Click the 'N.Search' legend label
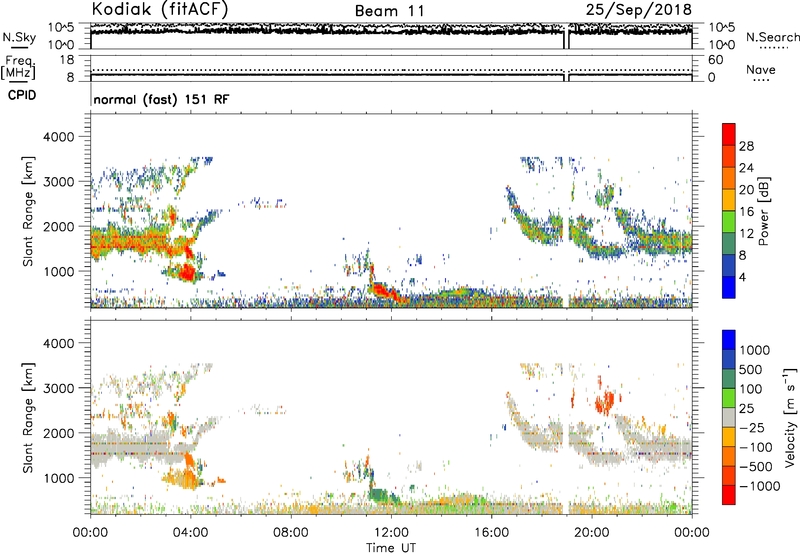The width and height of the screenshot is (800, 554). pos(772,37)
